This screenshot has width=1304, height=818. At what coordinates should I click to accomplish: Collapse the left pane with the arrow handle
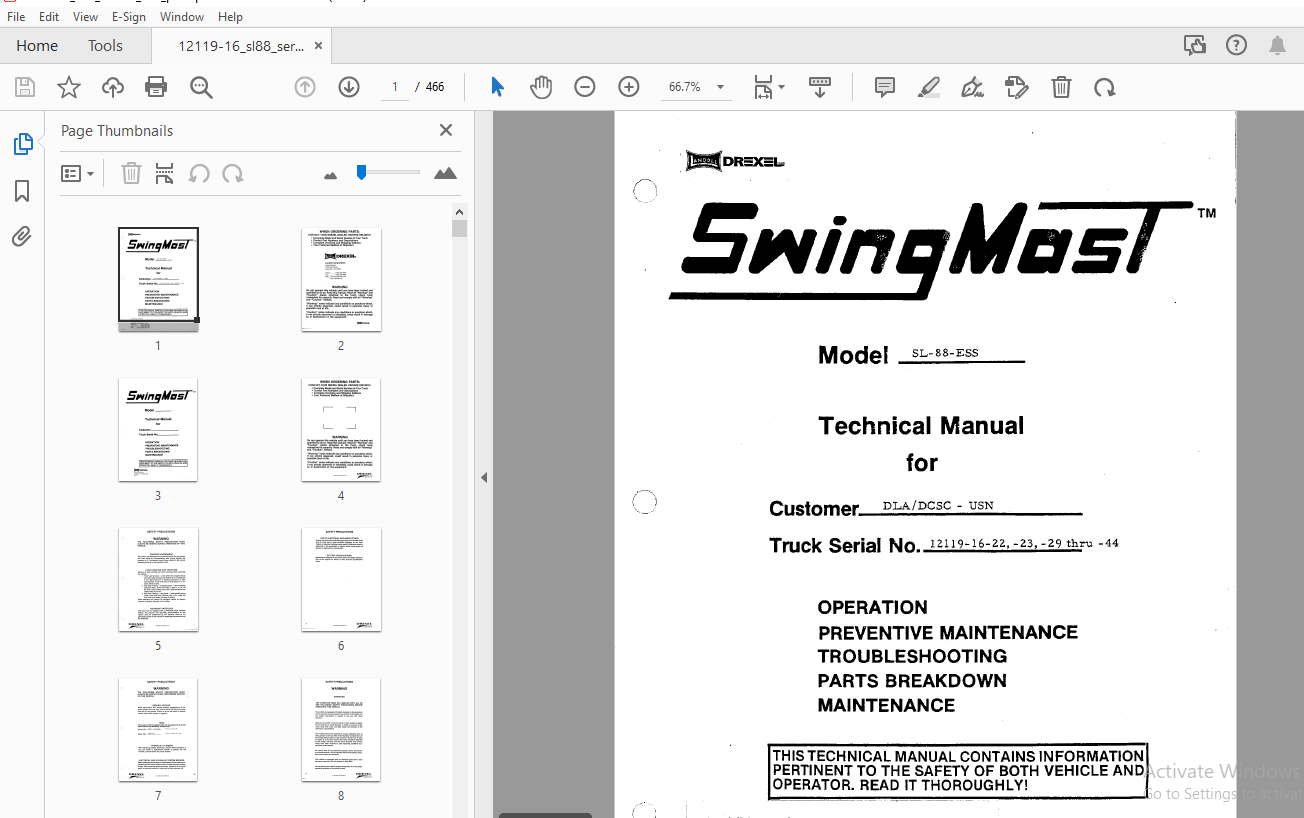[x=484, y=477]
